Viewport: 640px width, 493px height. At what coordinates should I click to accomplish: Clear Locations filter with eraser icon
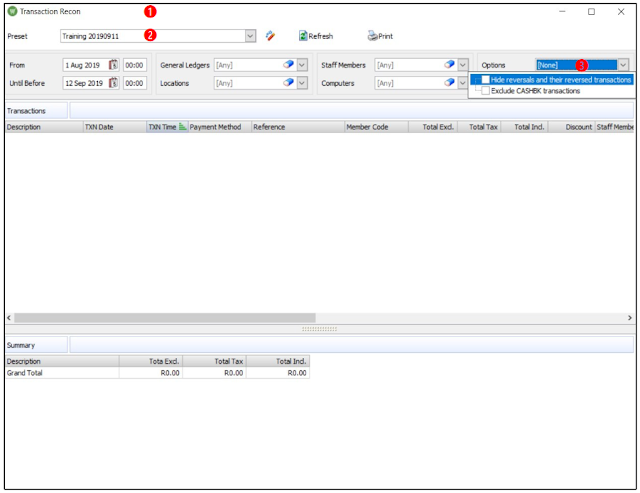click(x=289, y=82)
